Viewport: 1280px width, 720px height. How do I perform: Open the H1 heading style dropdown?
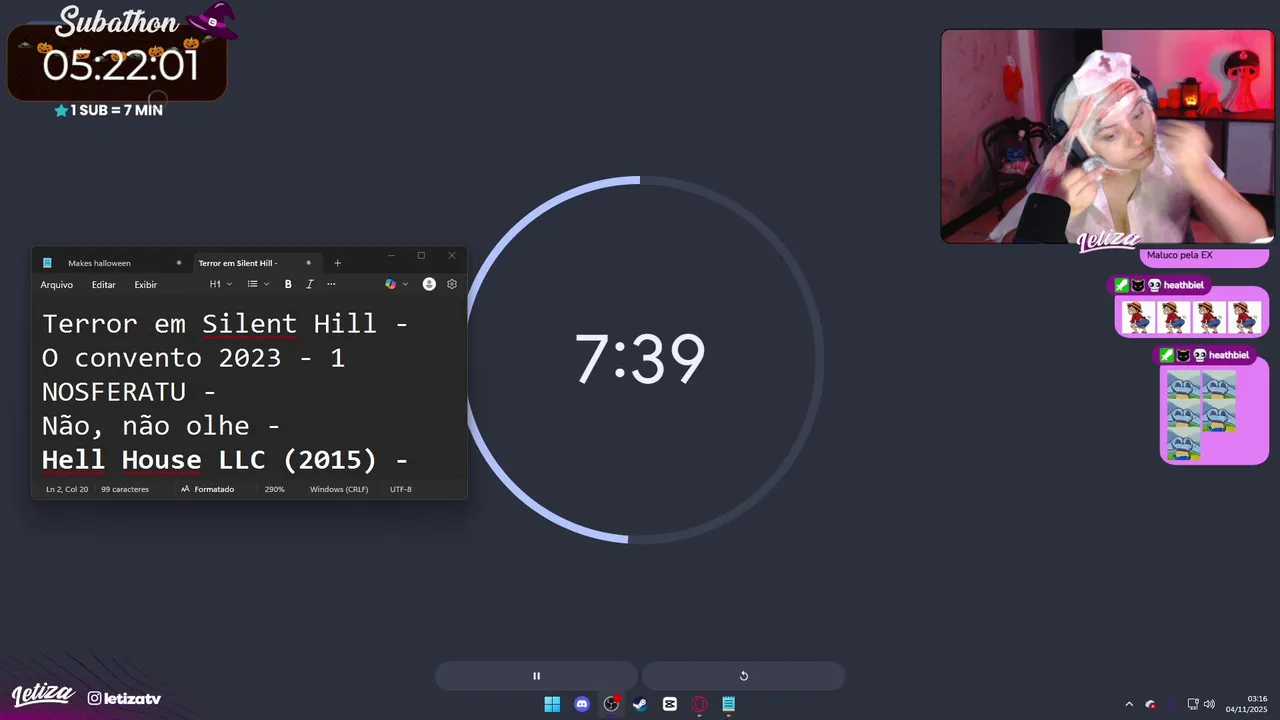click(220, 285)
